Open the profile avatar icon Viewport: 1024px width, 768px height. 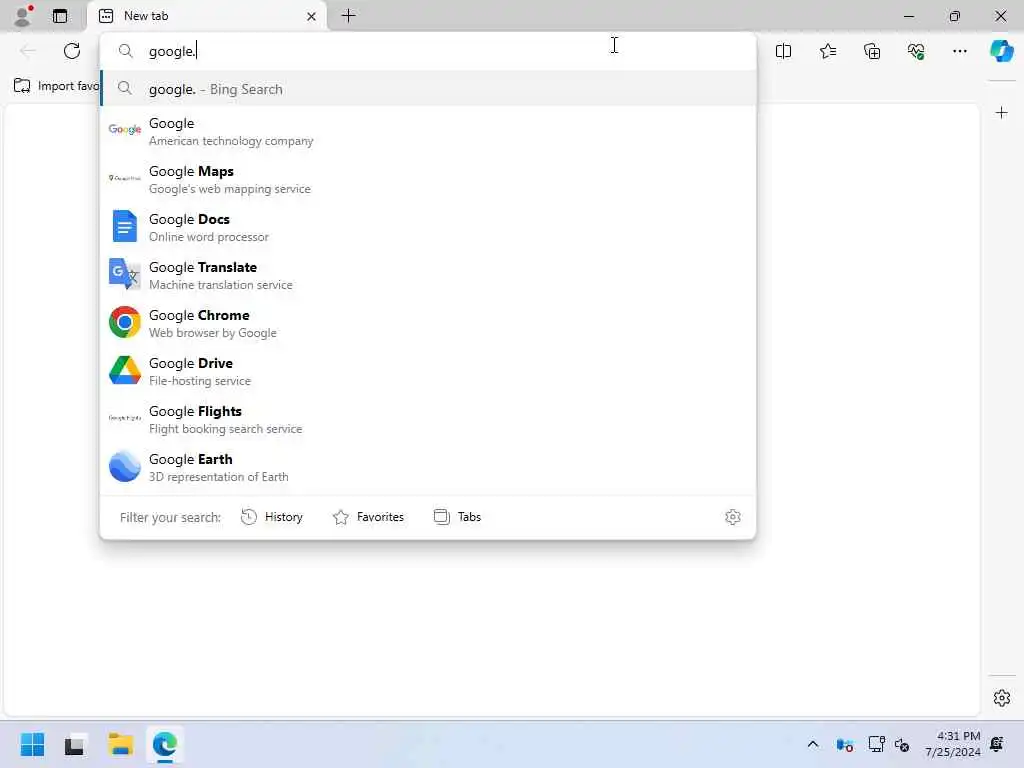click(24, 16)
